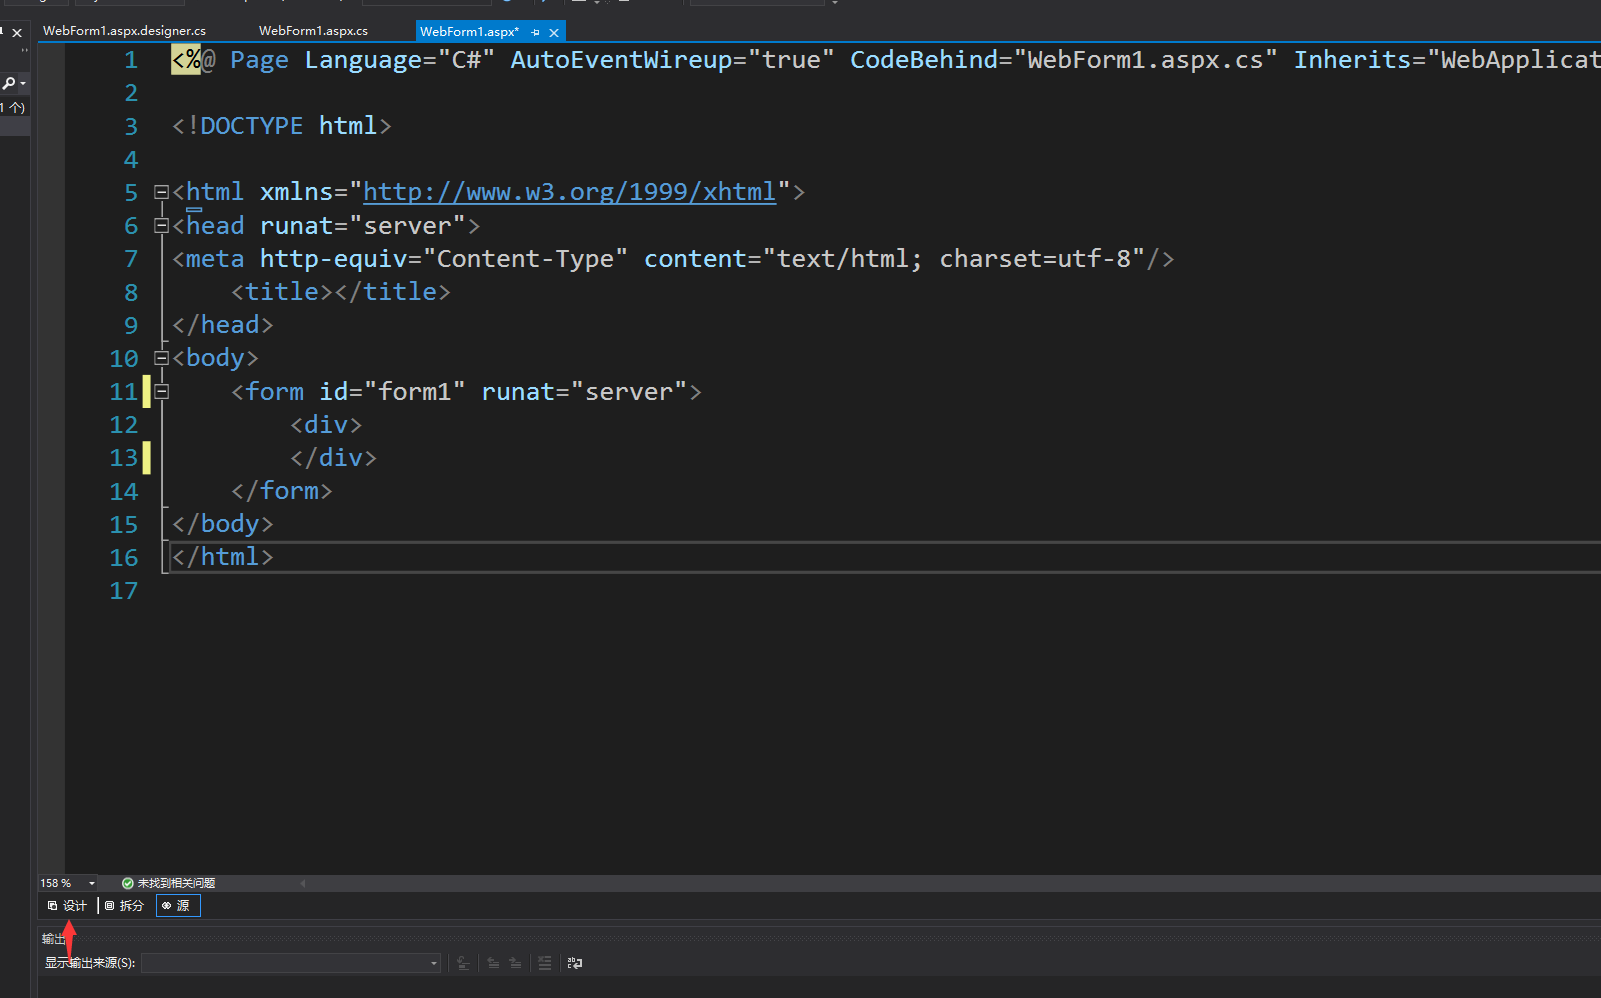Click the Clear All Output icon

tap(544, 963)
